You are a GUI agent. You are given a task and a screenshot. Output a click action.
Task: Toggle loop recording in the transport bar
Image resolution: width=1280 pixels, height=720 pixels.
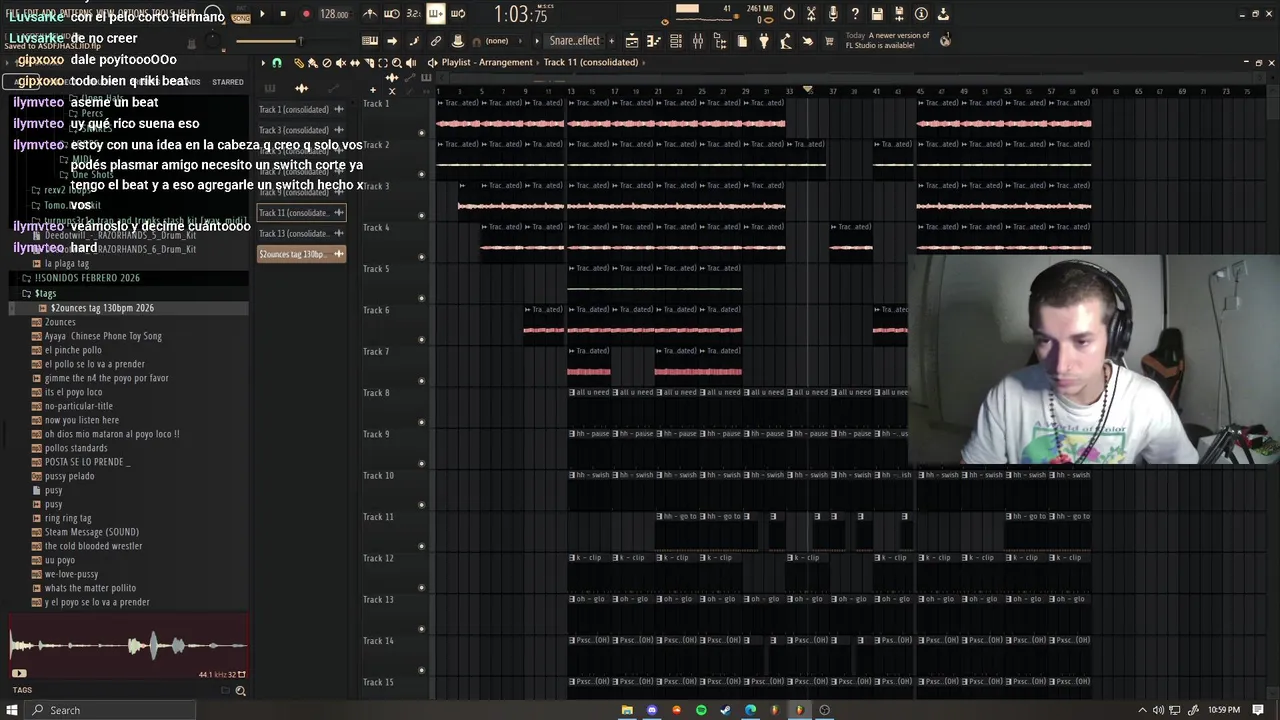pos(458,14)
